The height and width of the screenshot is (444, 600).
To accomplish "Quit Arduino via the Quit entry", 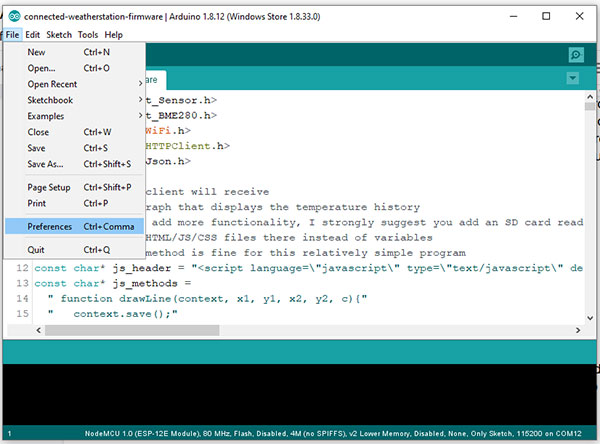I will tap(36, 250).
